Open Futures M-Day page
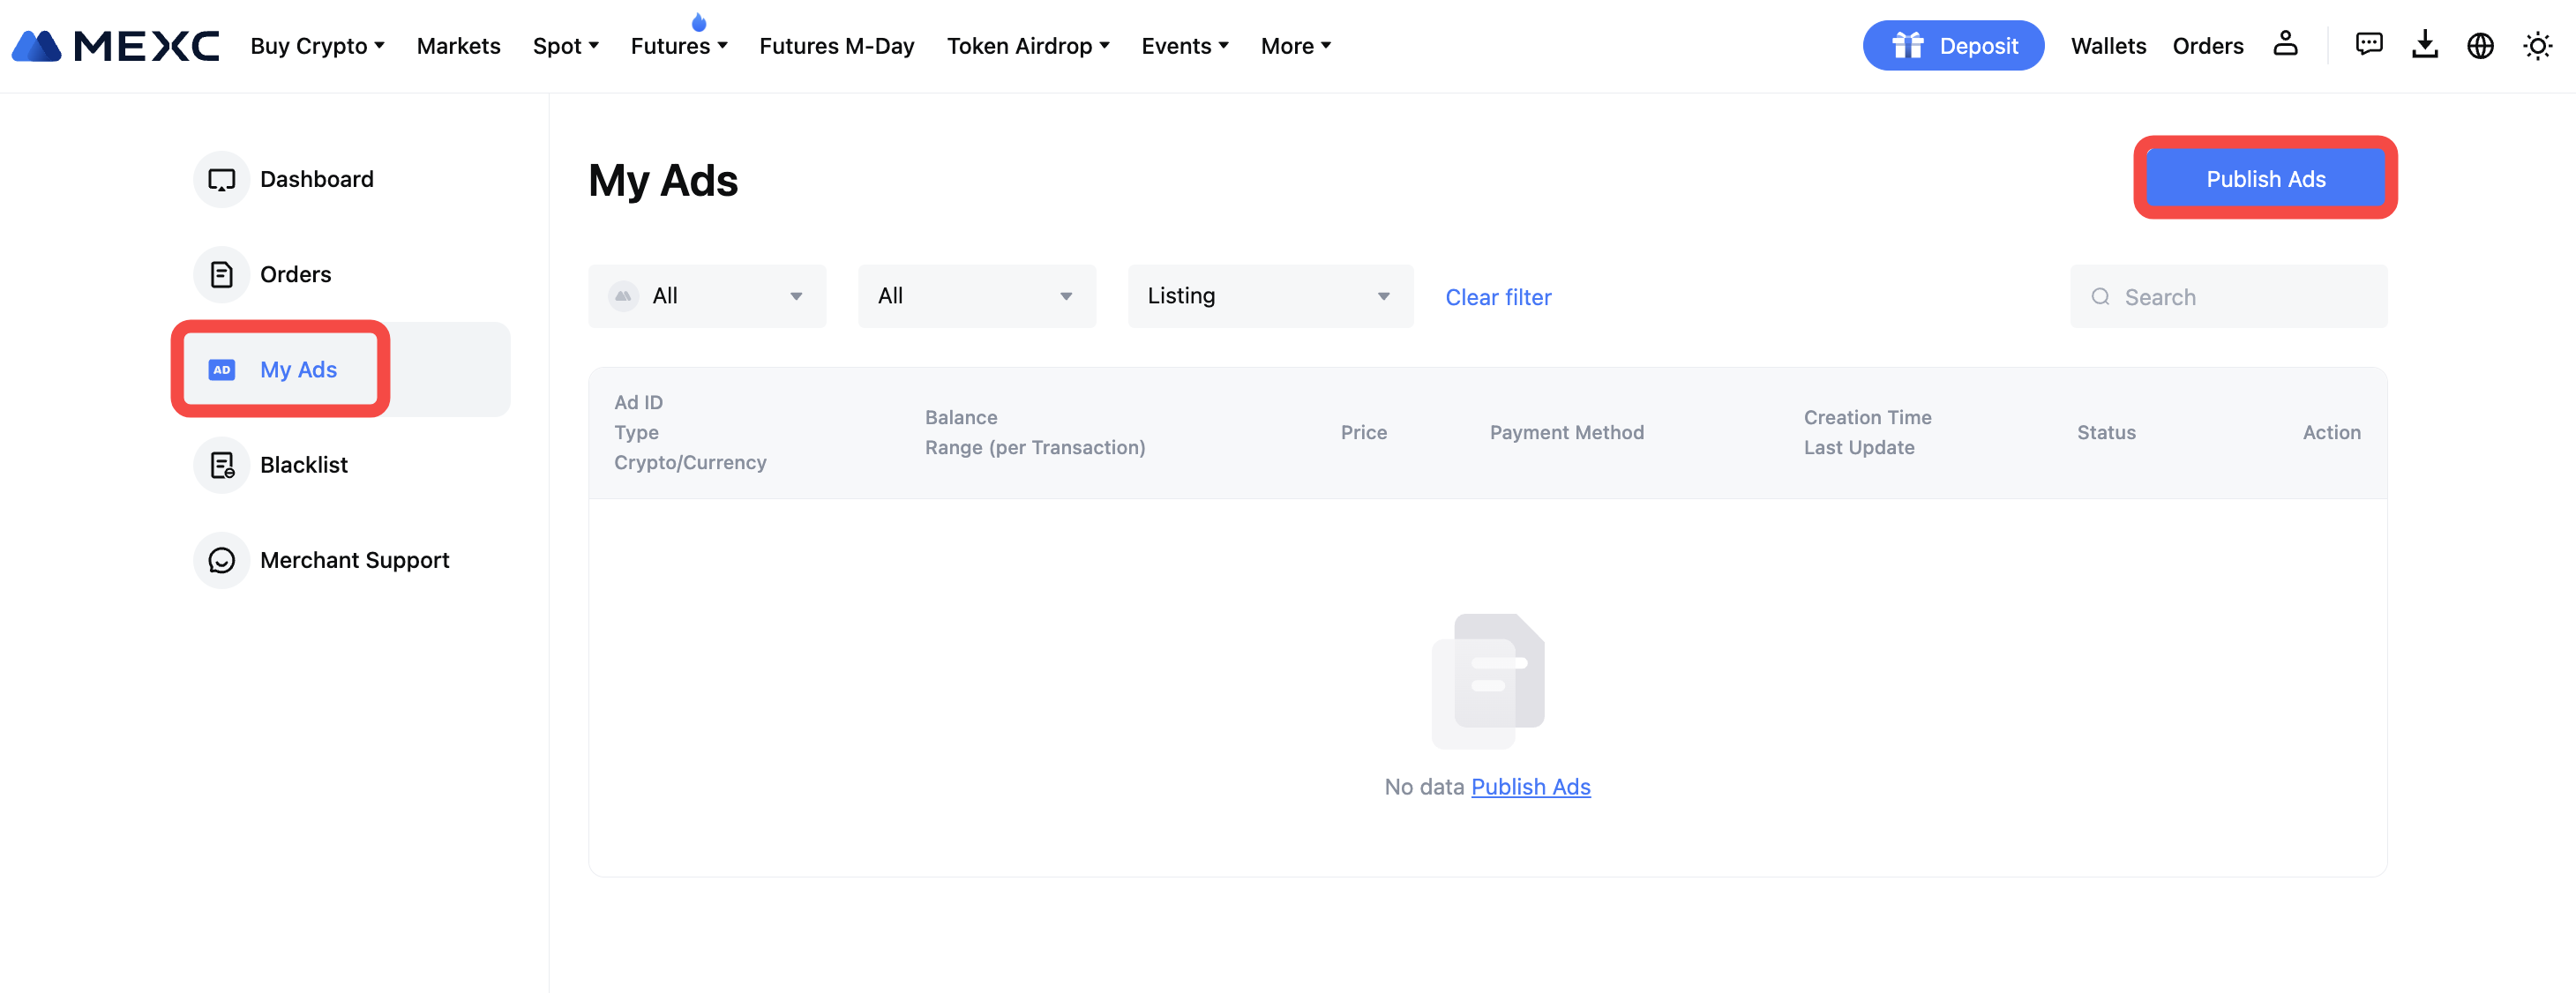 tap(836, 46)
